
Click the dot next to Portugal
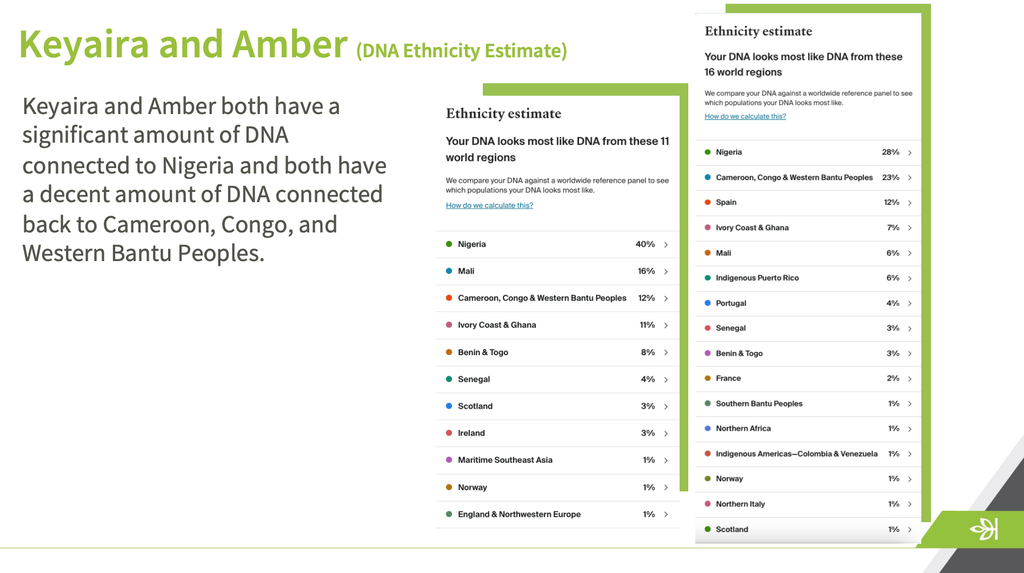[708, 303]
